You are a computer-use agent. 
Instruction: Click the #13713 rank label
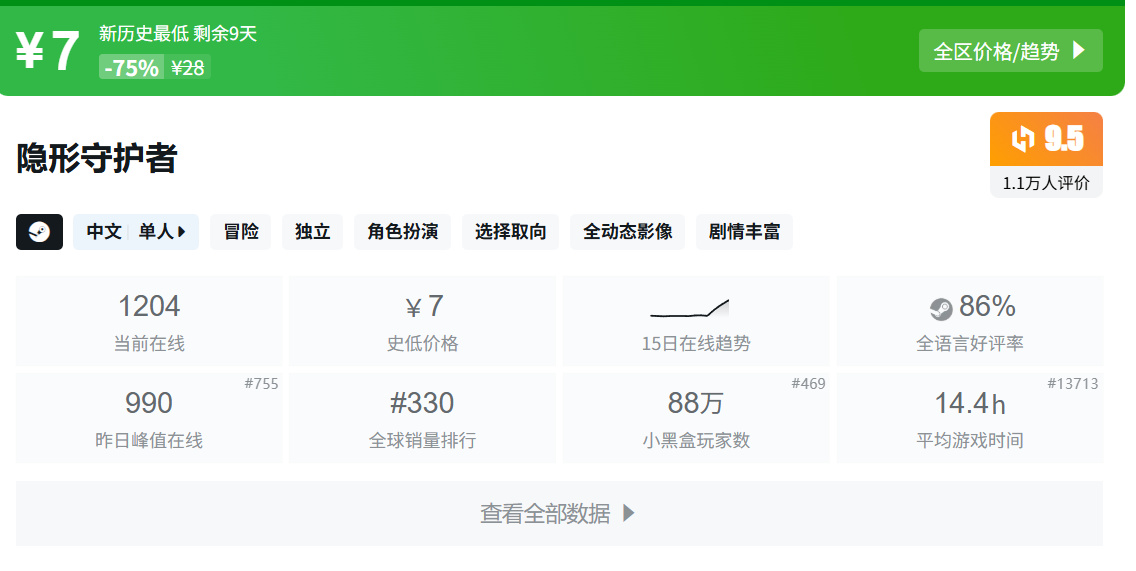tap(1072, 383)
